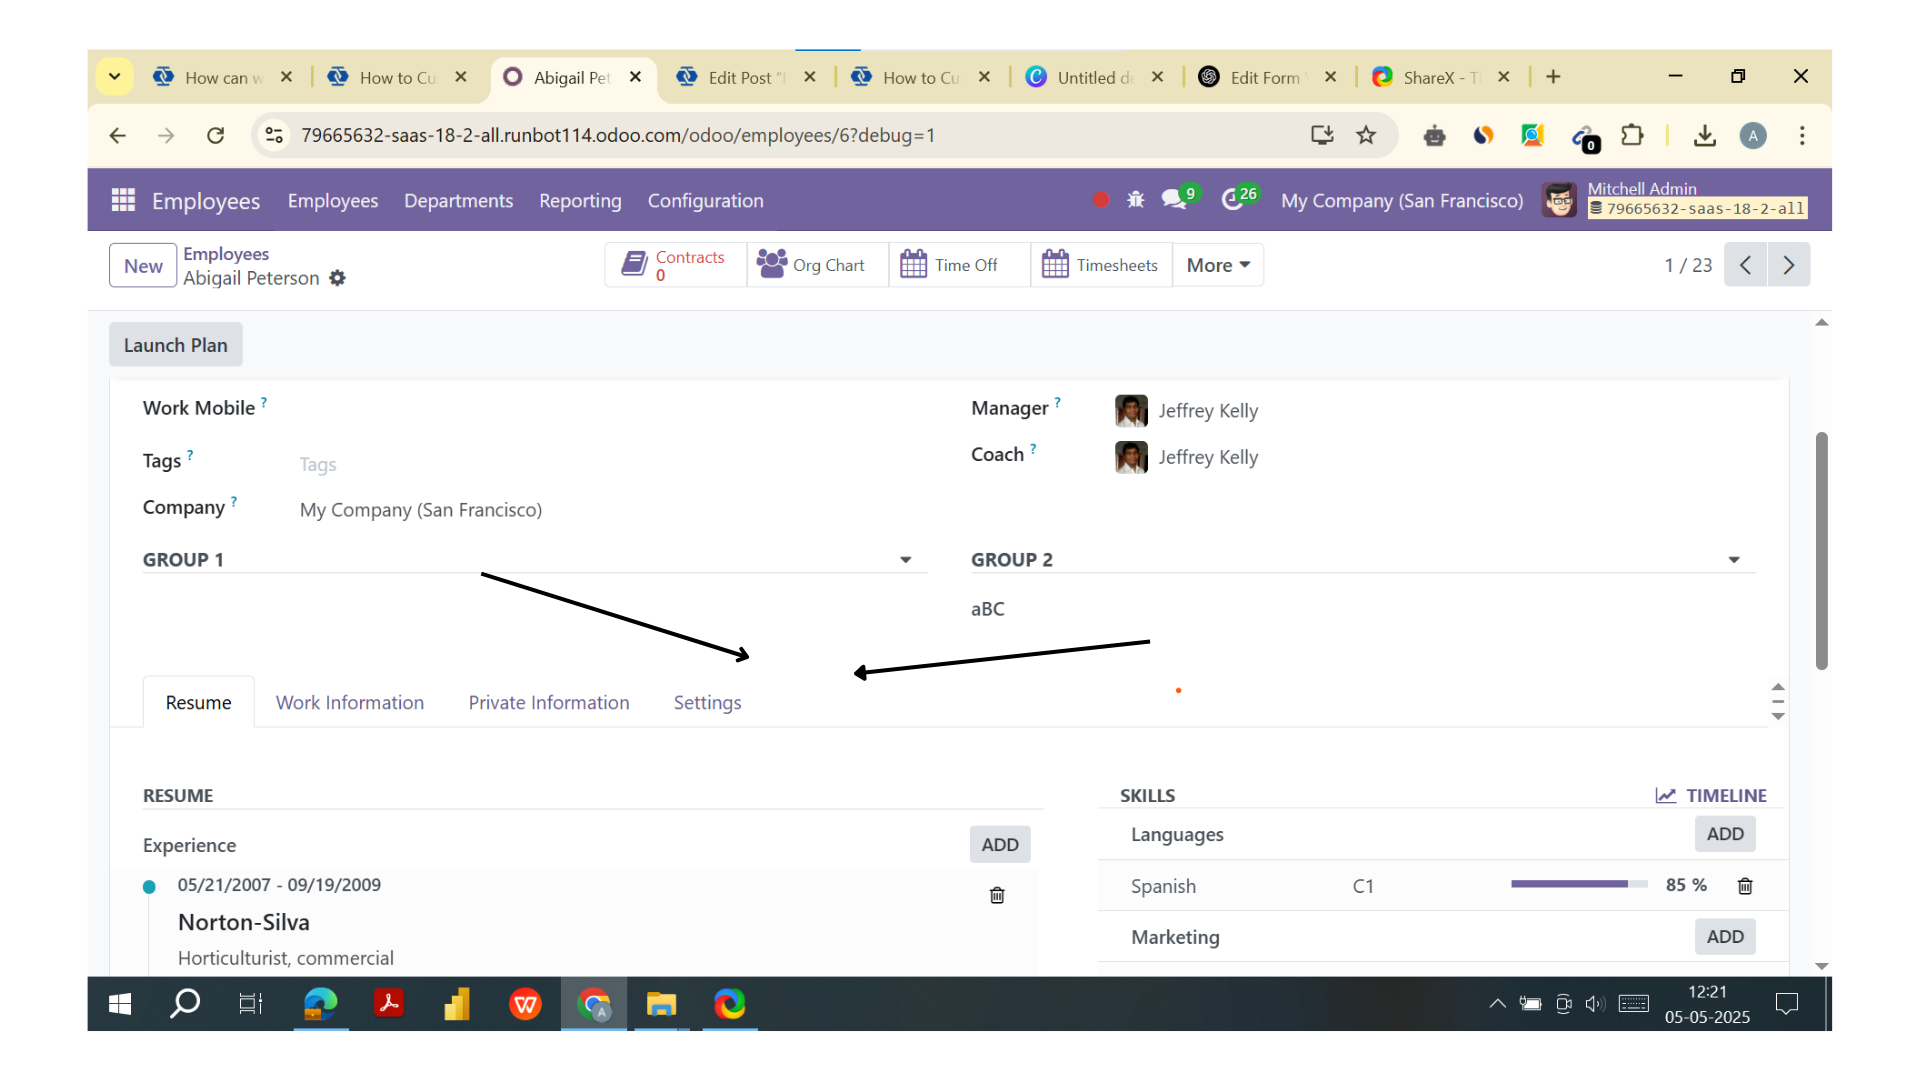Open the Timeline skills chart
Image resolution: width=1920 pixels, height=1080 pixels.
tap(1711, 795)
